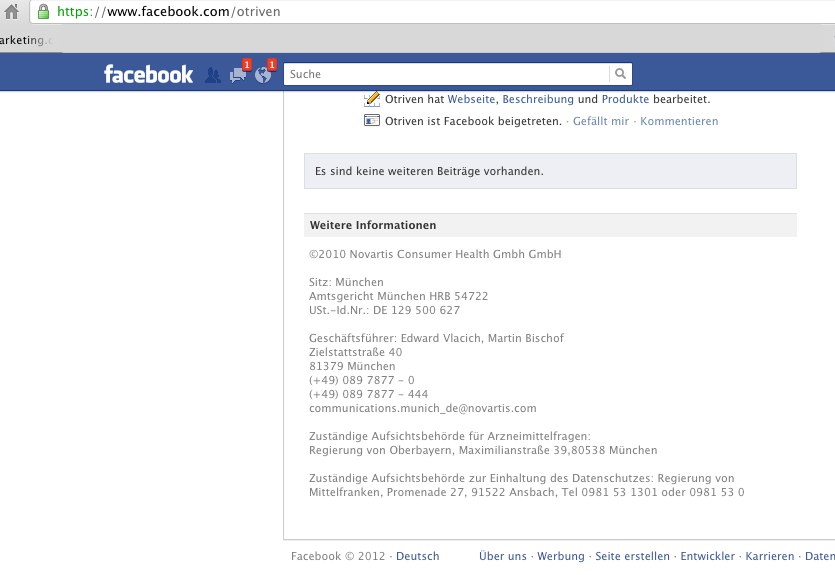Open the Beschreibung link
This screenshot has width=835, height=575.
click(x=538, y=99)
